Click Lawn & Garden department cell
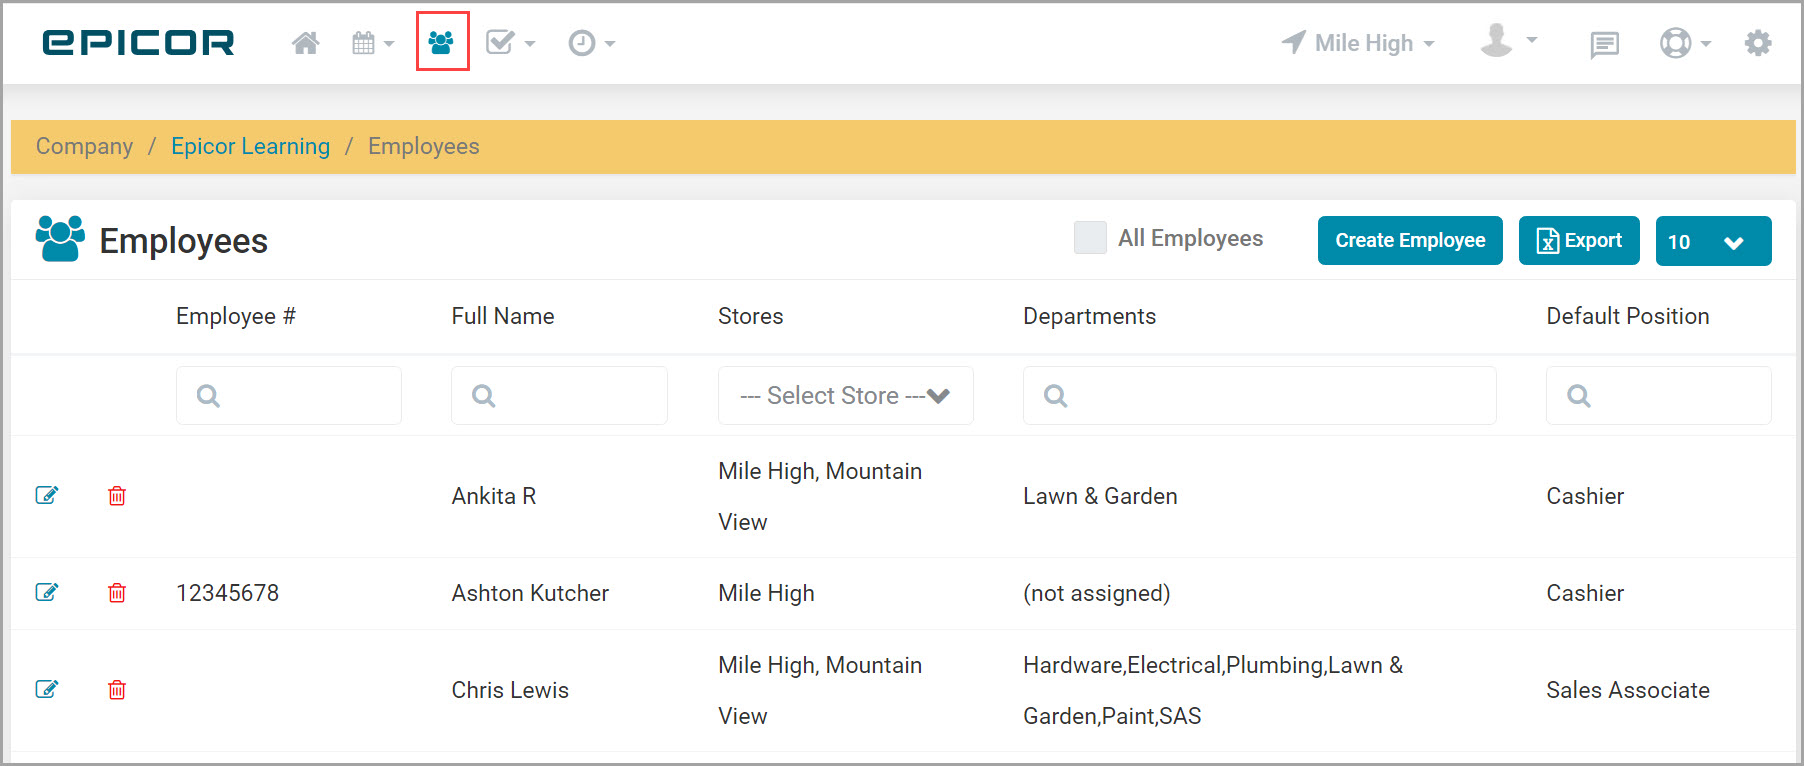The height and width of the screenshot is (766, 1804). 1100,496
